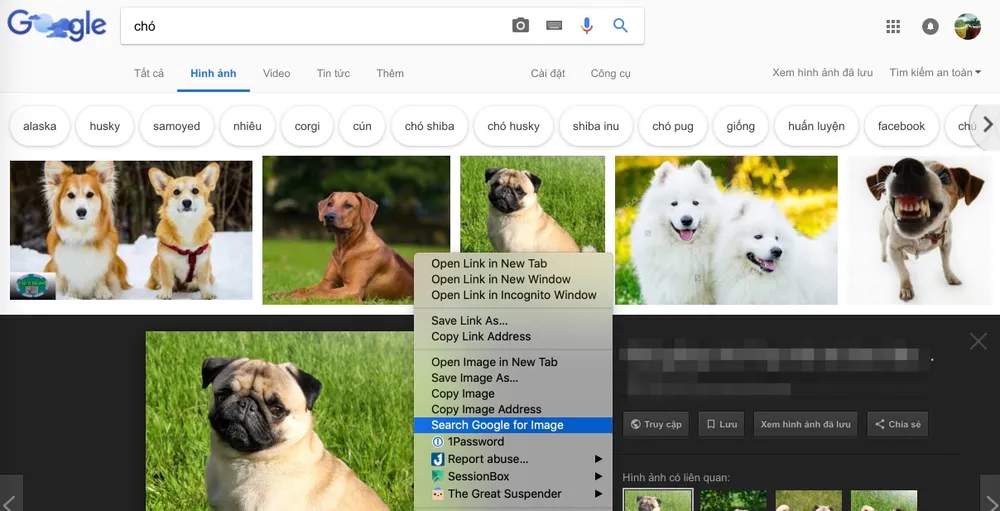This screenshot has width=1000, height=511.
Task: Open the notifications bell icon
Action: pyautogui.click(x=930, y=27)
